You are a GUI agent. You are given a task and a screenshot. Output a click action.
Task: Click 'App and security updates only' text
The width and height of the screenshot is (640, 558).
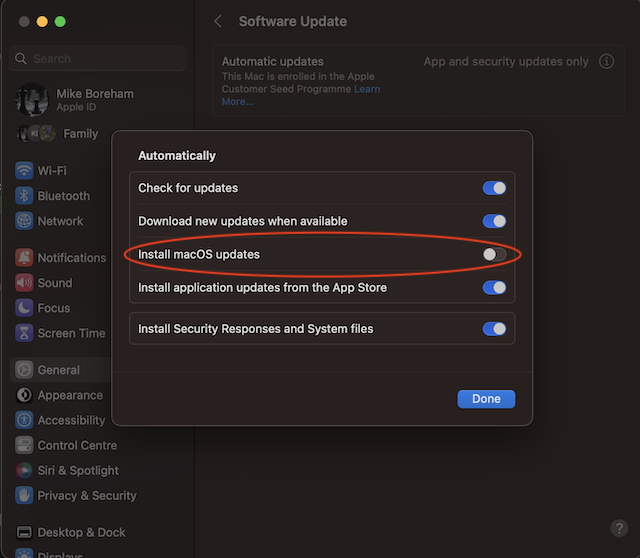click(x=506, y=62)
